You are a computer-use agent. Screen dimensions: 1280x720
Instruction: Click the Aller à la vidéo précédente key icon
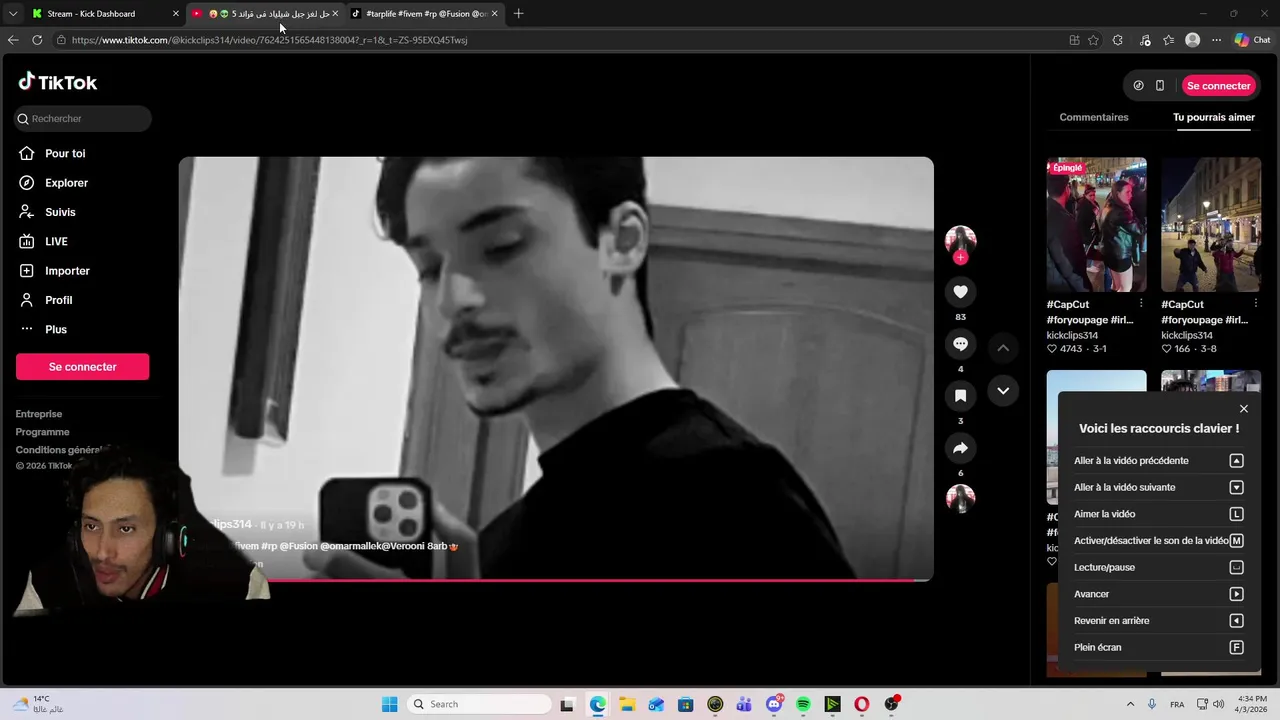(1236, 461)
